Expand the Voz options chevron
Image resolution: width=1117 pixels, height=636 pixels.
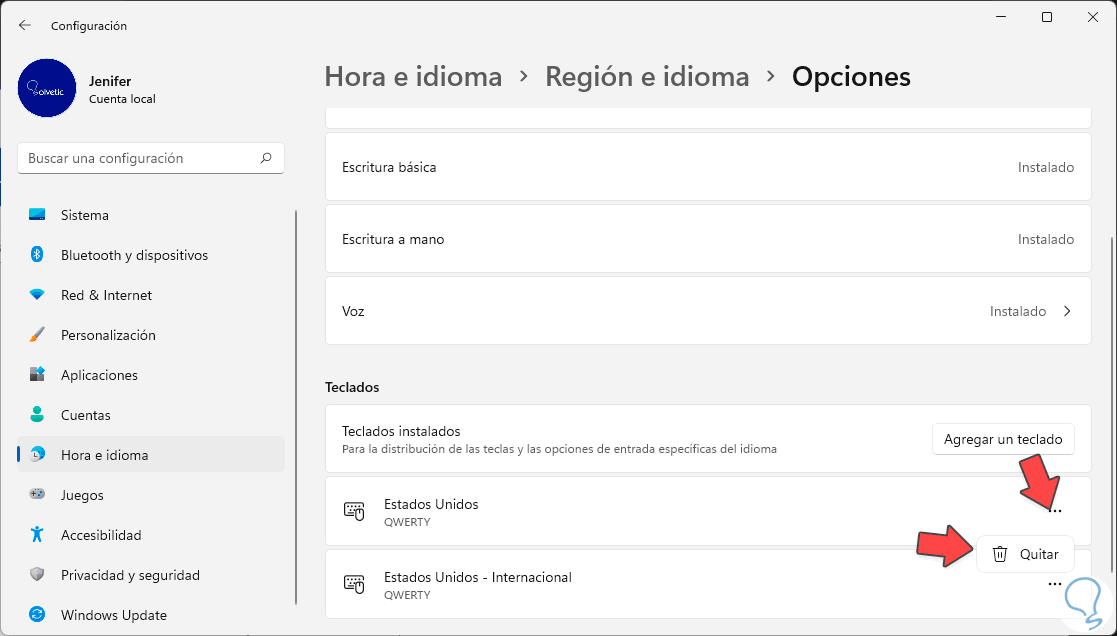[1067, 311]
